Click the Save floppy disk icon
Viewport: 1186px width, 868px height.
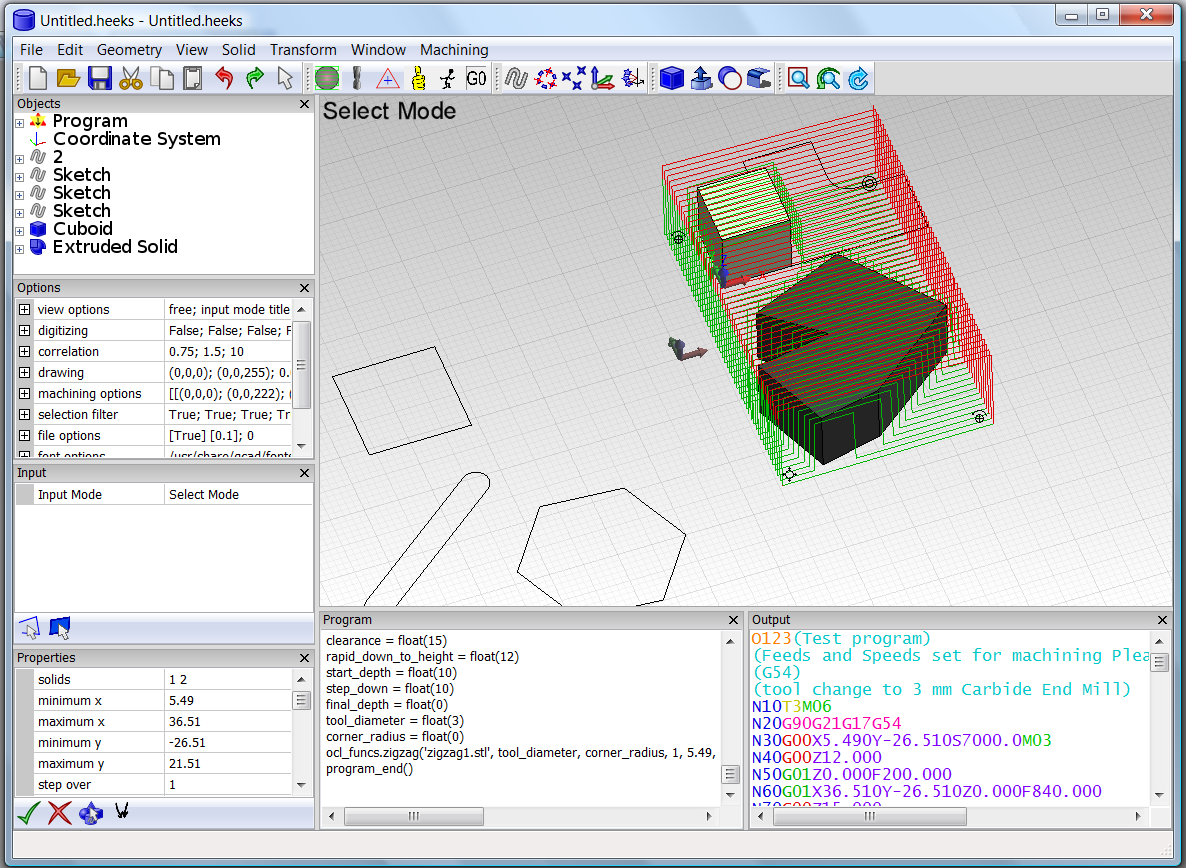click(x=99, y=78)
